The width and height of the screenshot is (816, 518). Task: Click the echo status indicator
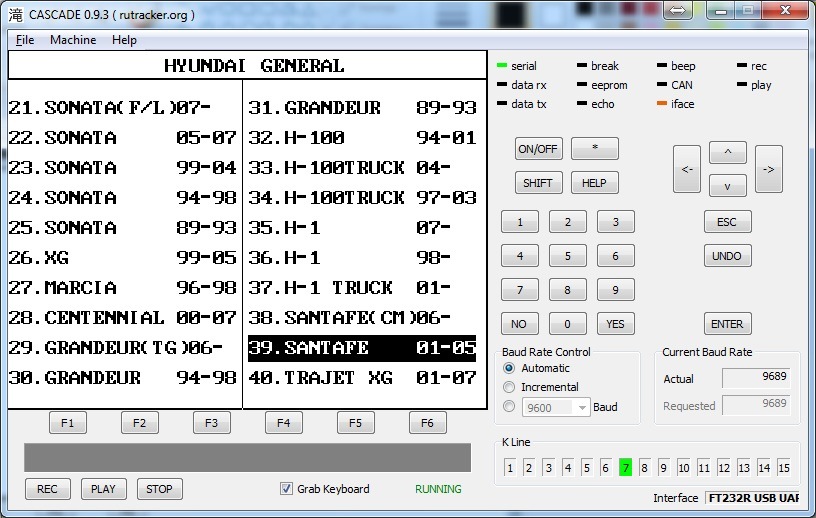pyautogui.click(x=582, y=104)
